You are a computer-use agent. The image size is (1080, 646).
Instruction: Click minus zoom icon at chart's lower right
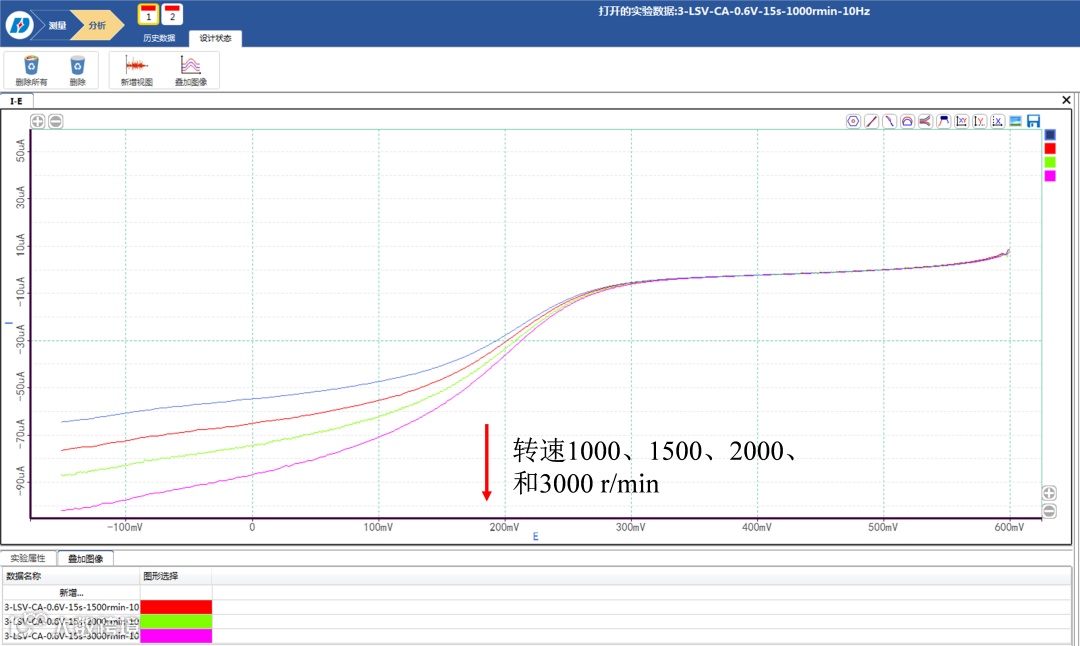[1049, 511]
